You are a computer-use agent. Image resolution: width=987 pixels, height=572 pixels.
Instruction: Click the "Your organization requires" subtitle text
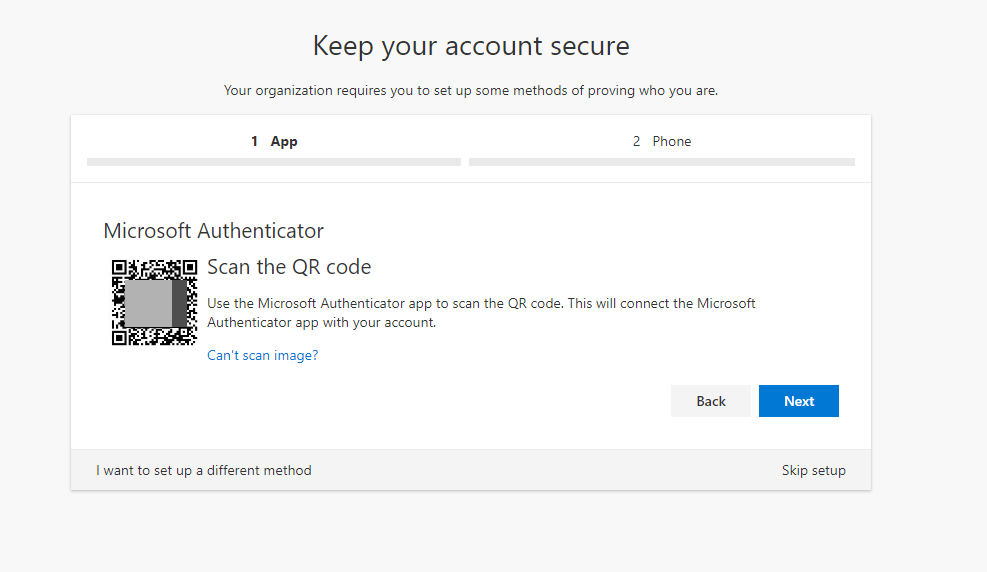pyautogui.click(x=471, y=91)
